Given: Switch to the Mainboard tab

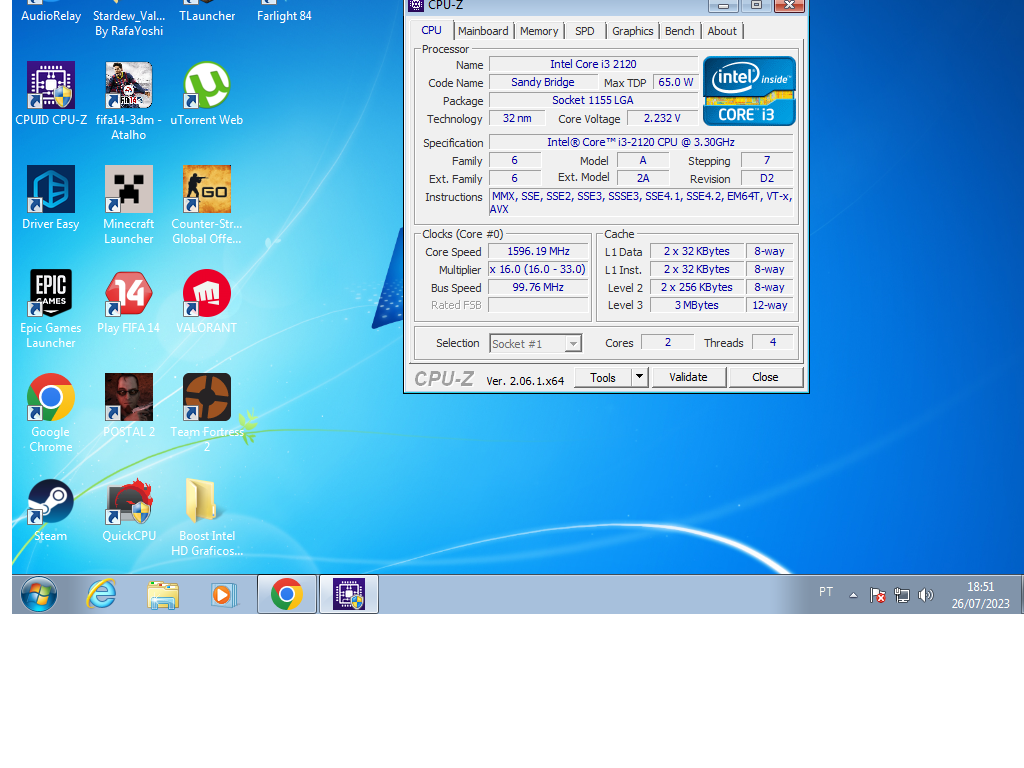Looking at the screenshot, I should pyautogui.click(x=483, y=31).
